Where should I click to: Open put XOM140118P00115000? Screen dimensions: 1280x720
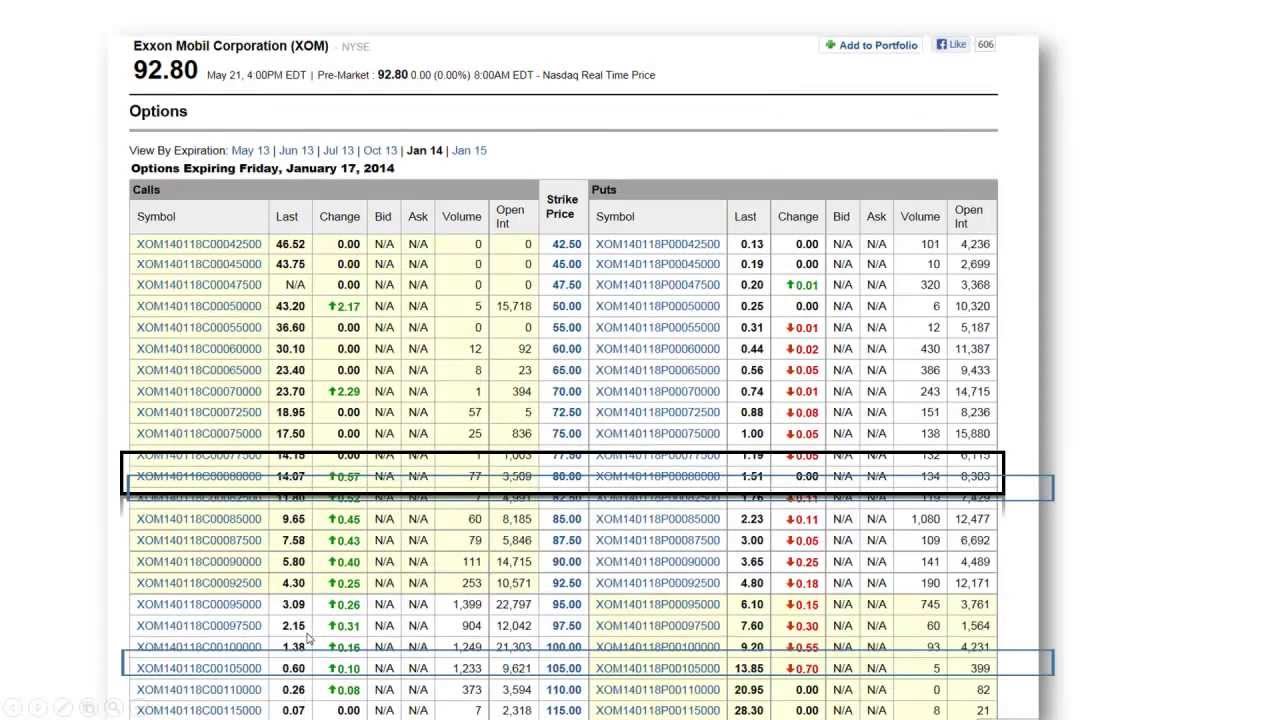click(658, 711)
